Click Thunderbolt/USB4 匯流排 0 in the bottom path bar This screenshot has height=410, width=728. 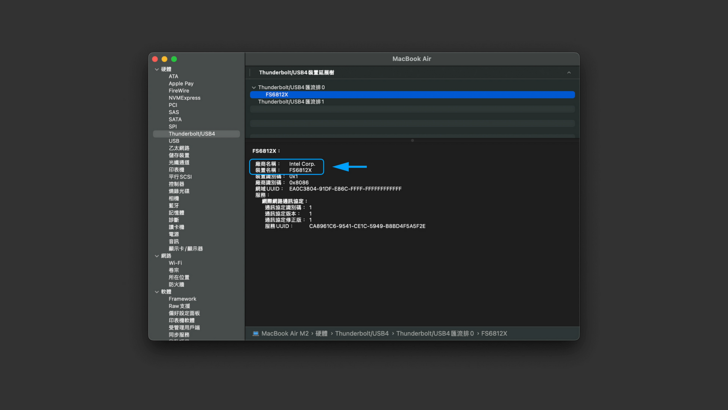[435, 334]
